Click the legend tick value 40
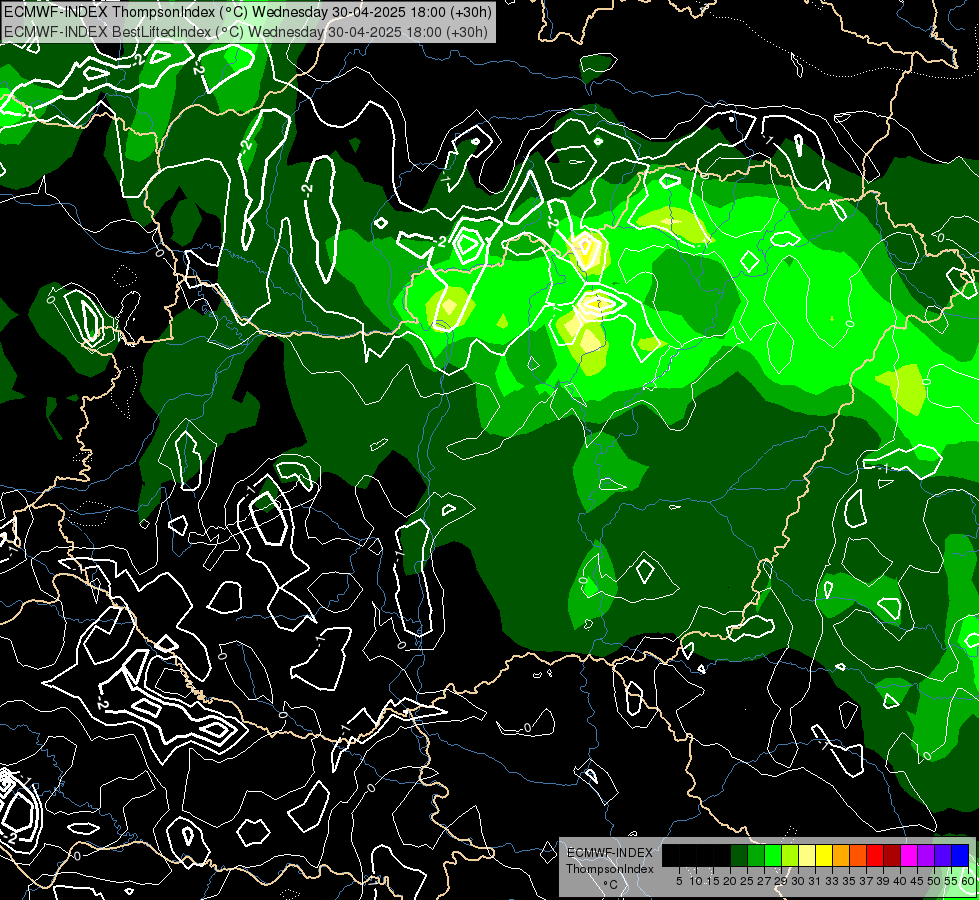 [x=900, y=881]
